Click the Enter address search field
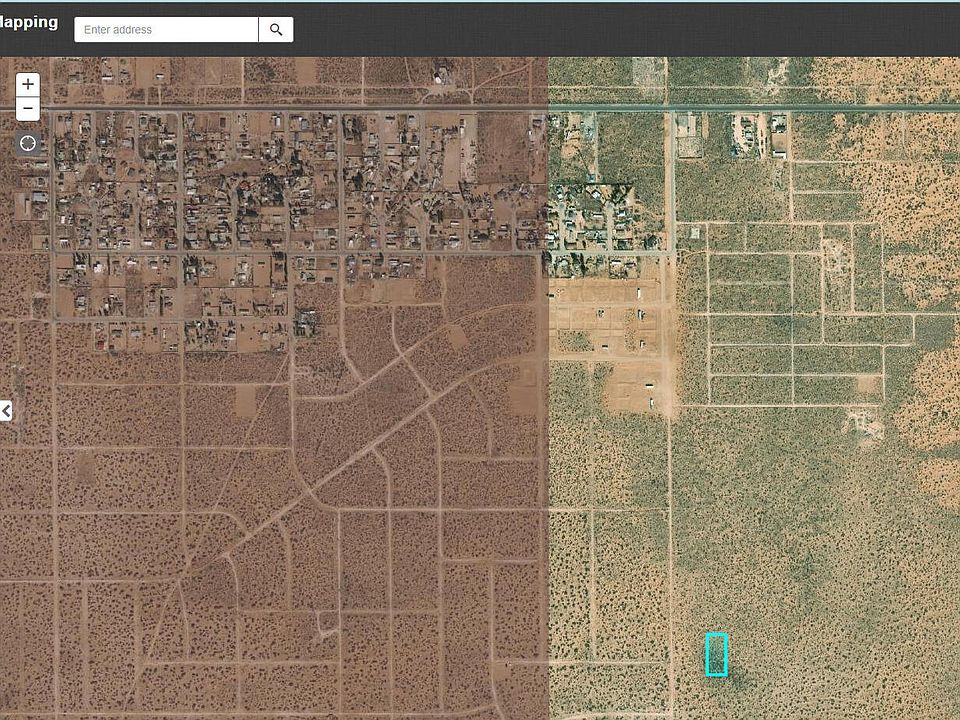The height and width of the screenshot is (720, 960). [x=166, y=29]
